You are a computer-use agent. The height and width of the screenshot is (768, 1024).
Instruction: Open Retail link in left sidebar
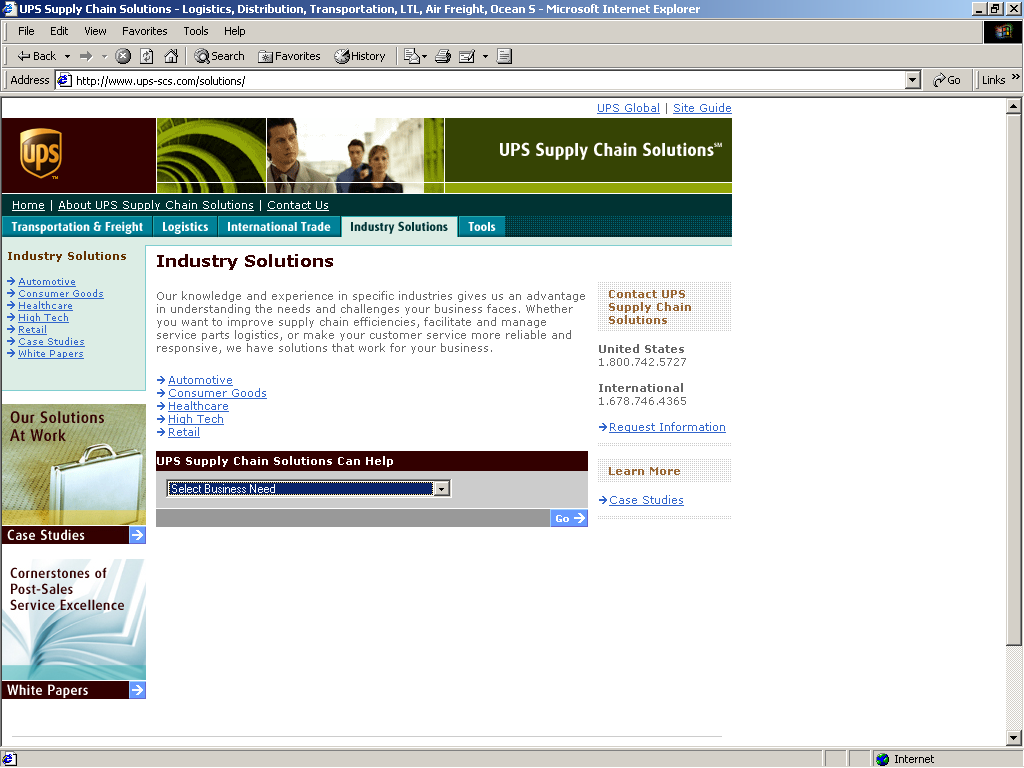click(32, 330)
